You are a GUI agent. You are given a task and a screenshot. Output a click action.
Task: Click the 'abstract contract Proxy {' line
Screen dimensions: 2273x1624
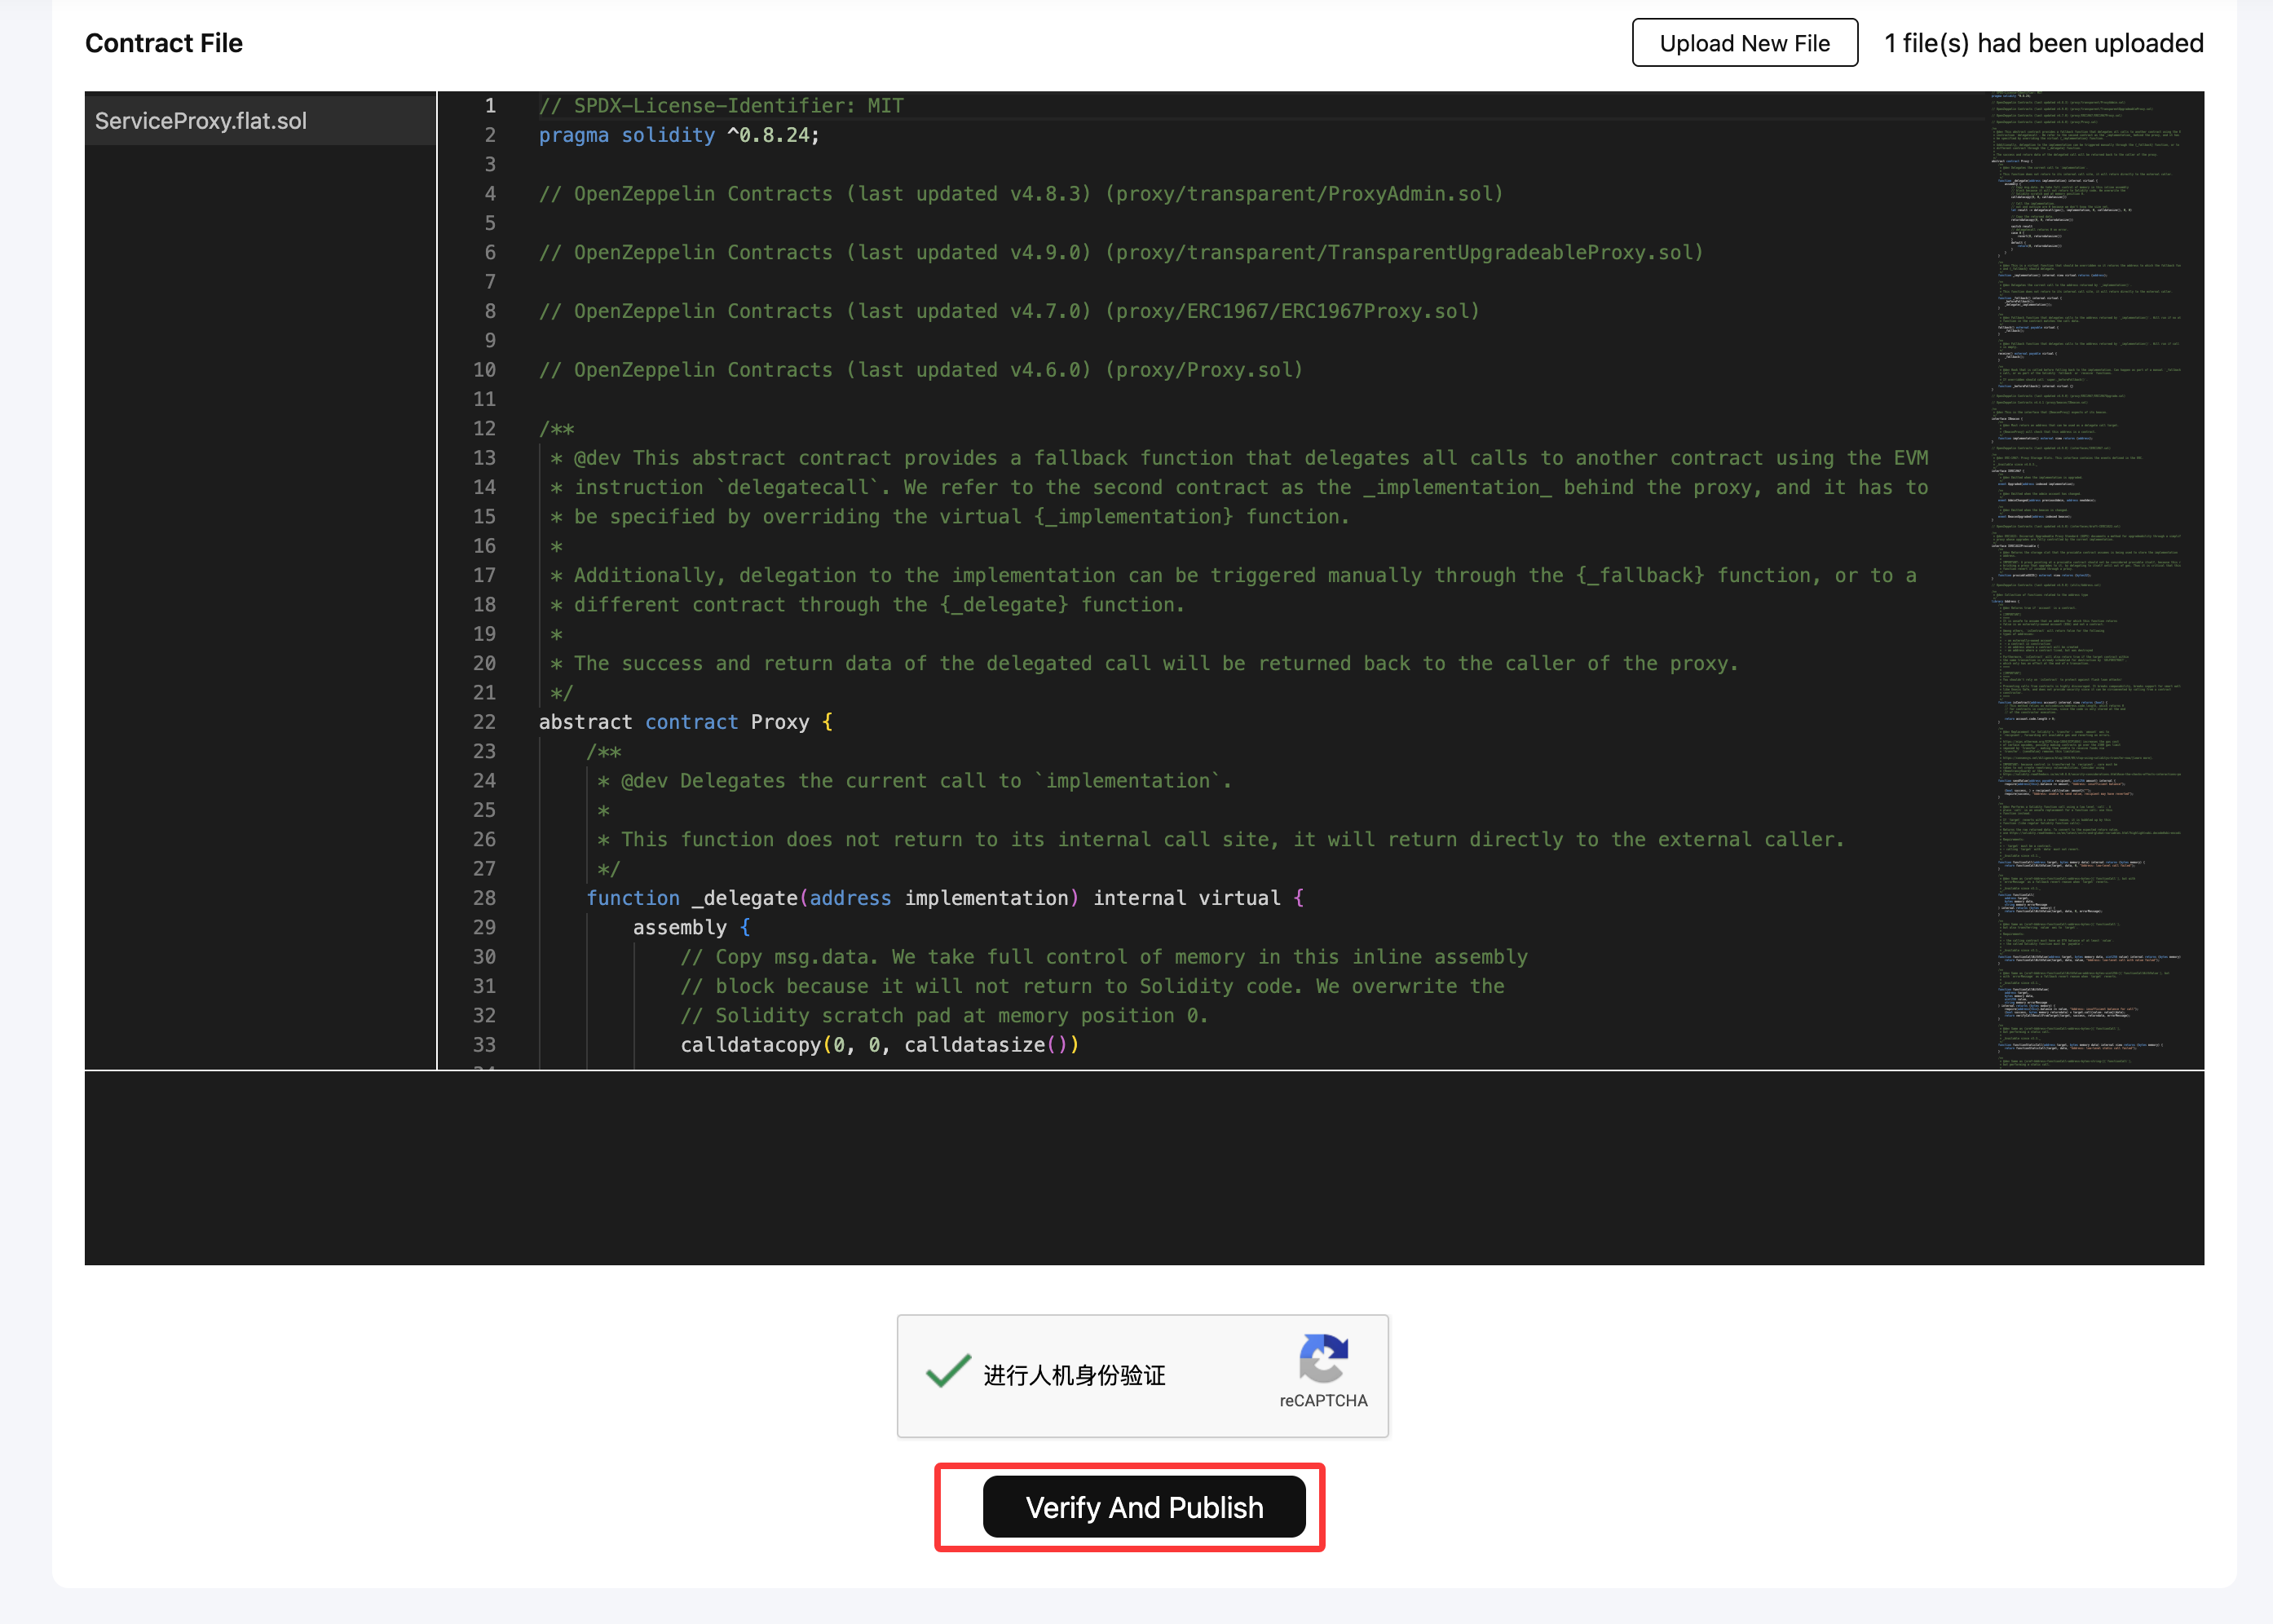coord(685,722)
